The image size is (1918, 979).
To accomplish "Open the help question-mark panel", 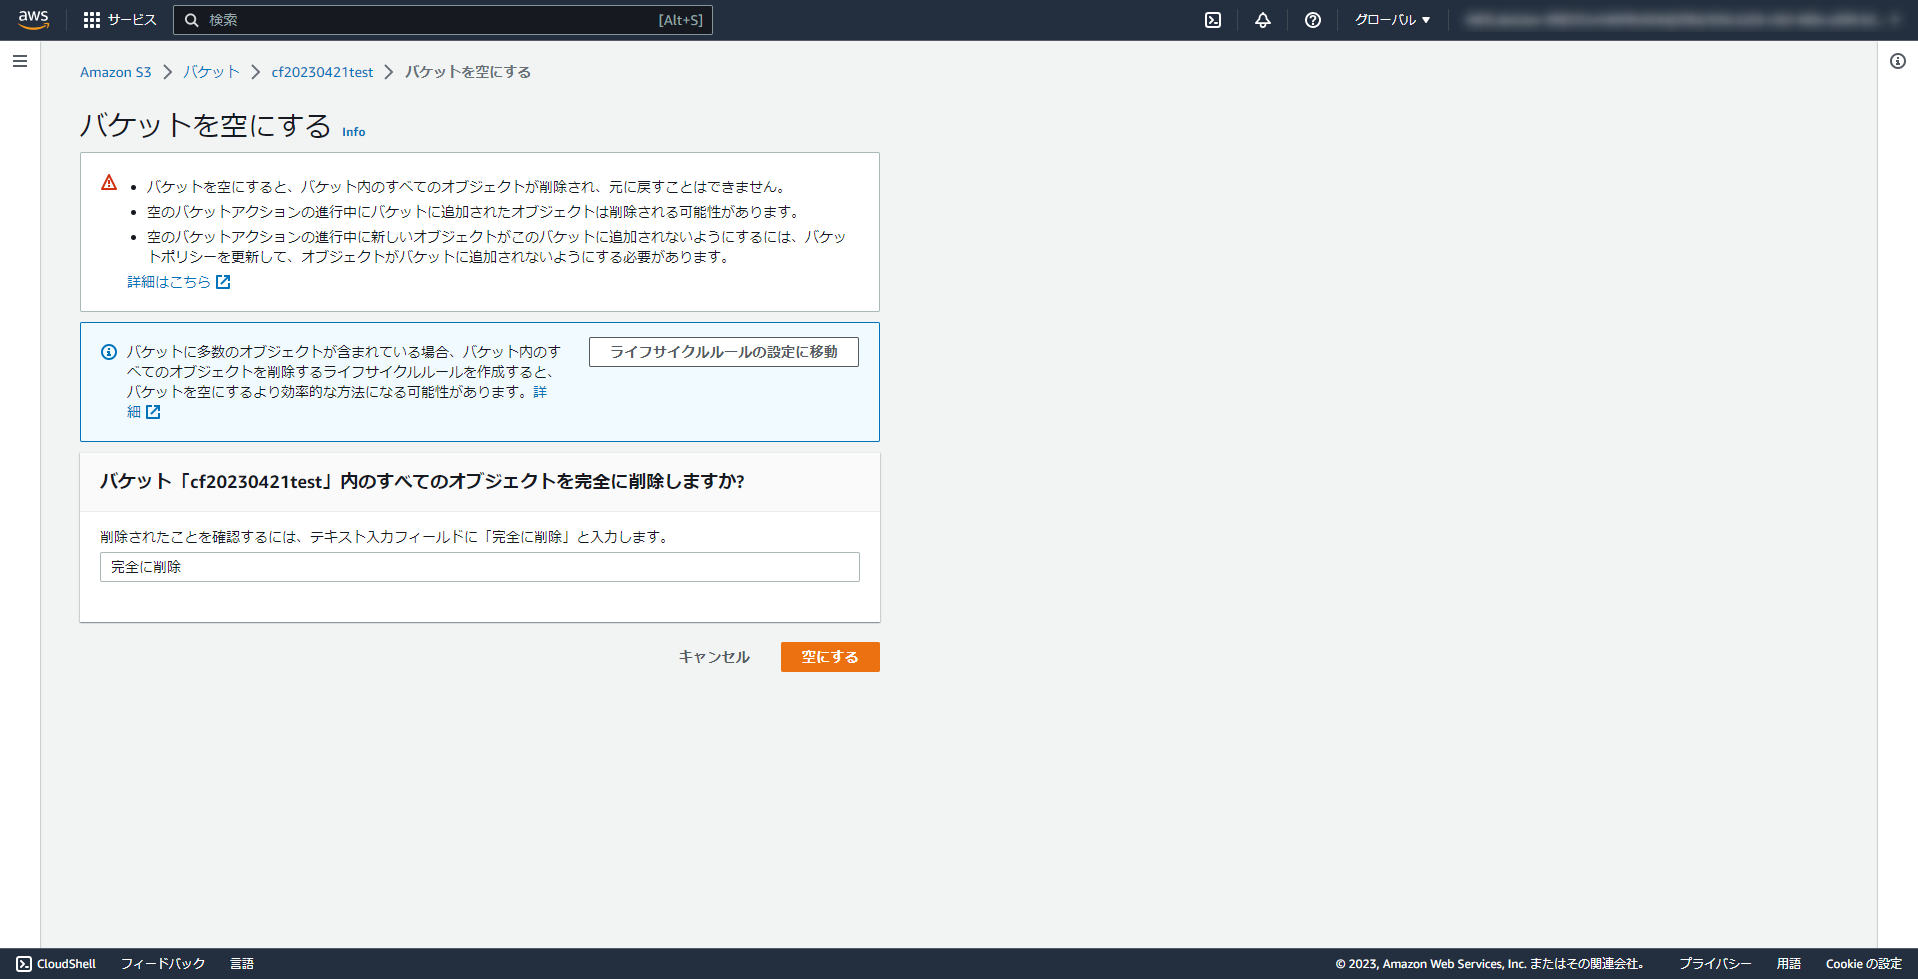I will [x=1313, y=19].
